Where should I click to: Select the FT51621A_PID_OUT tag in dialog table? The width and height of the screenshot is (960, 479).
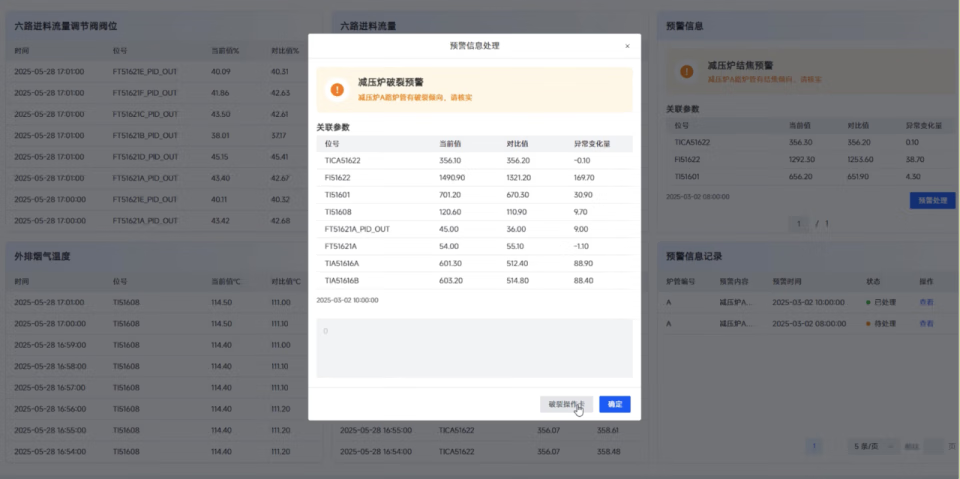358,229
